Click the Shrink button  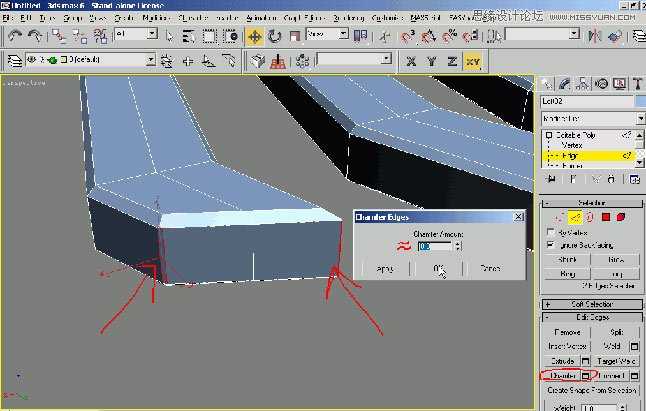567,260
